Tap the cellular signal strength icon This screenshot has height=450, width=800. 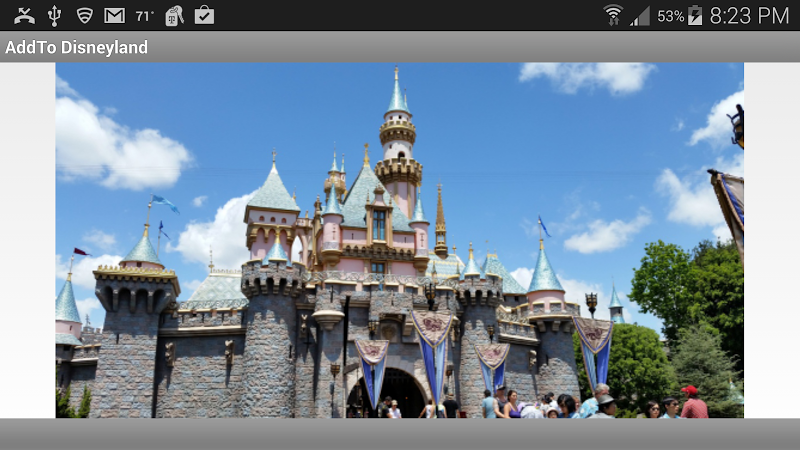click(x=639, y=16)
